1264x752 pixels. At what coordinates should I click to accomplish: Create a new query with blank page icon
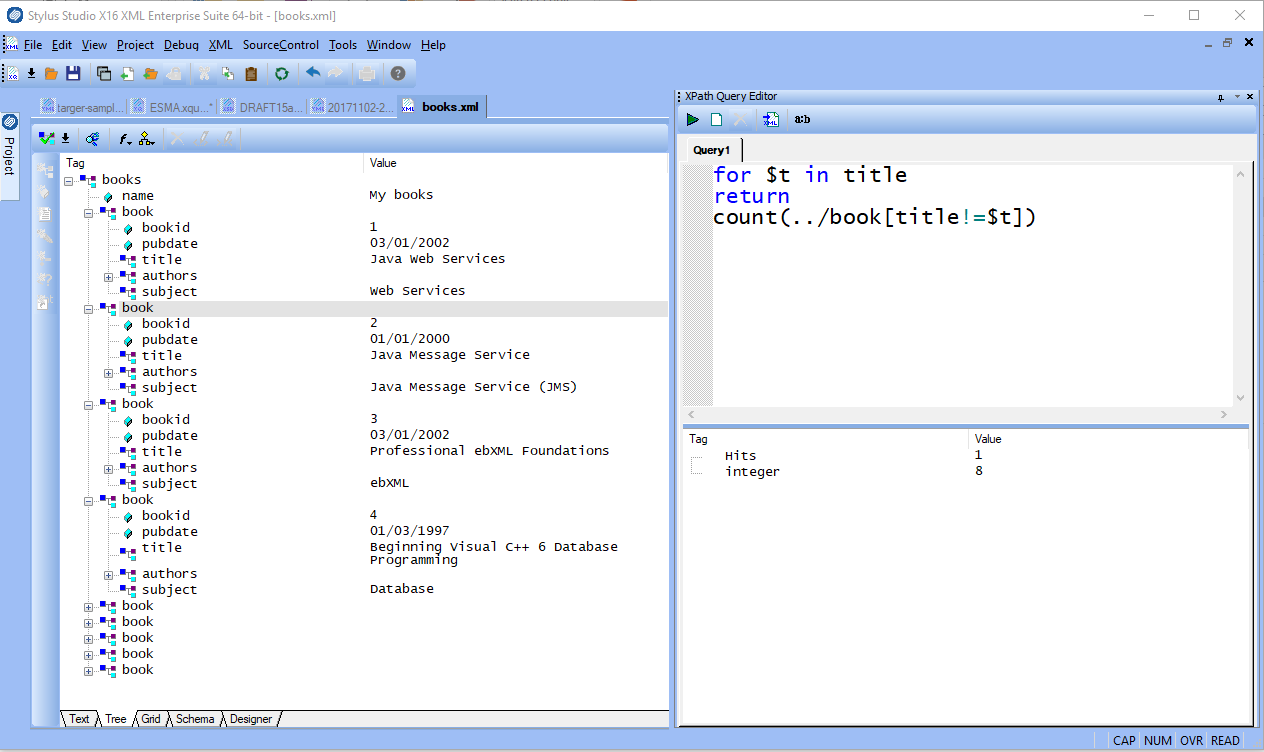coord(717,120)
